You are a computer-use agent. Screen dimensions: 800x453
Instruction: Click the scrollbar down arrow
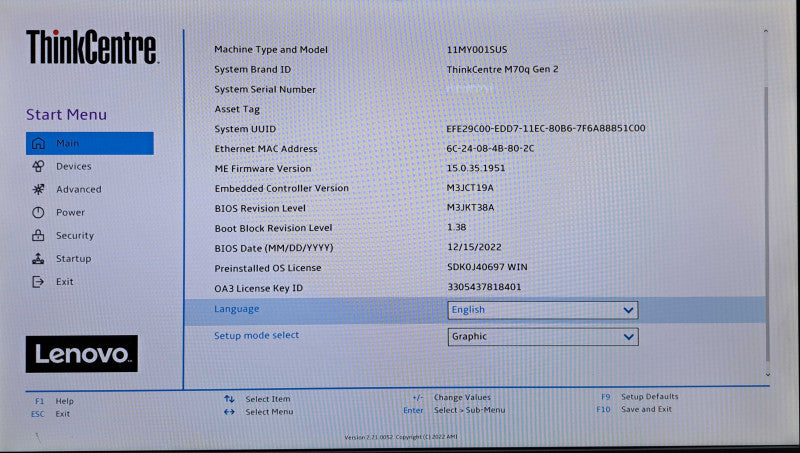(767, 375)
